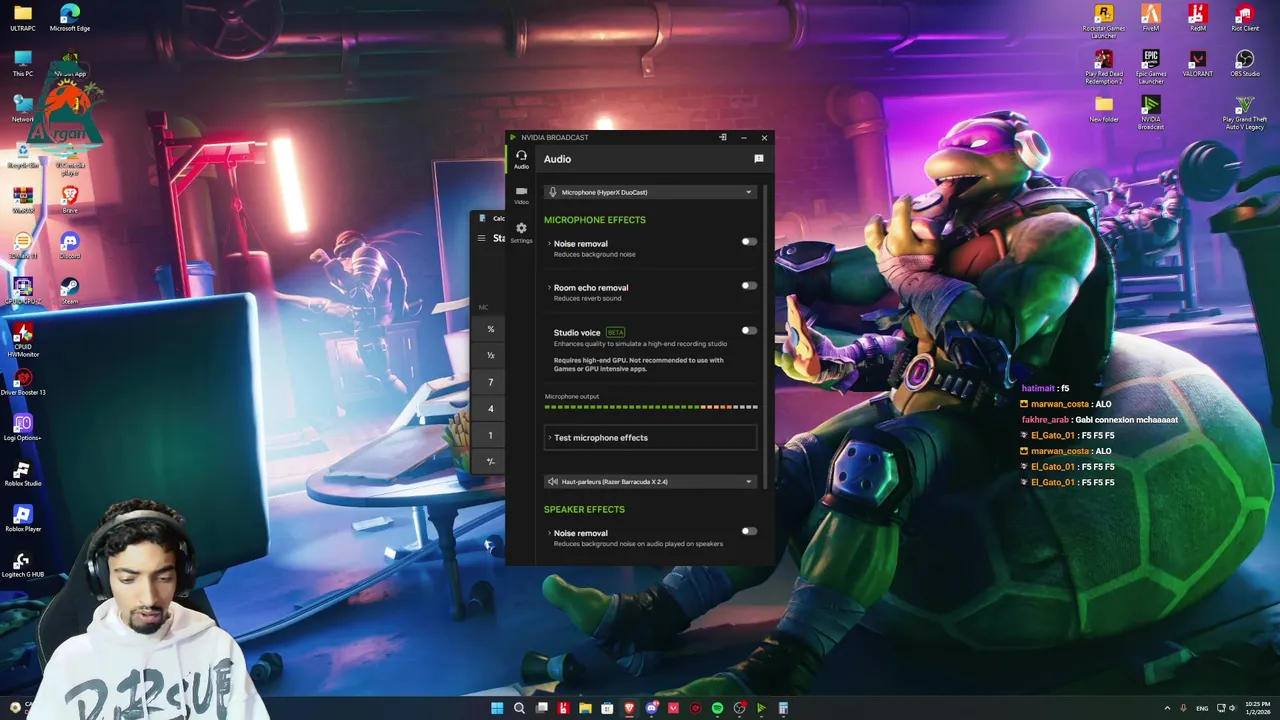Expand microphone Noise removal options chevron
This screenshot has width=1280, height=720.
coord(549,244)
